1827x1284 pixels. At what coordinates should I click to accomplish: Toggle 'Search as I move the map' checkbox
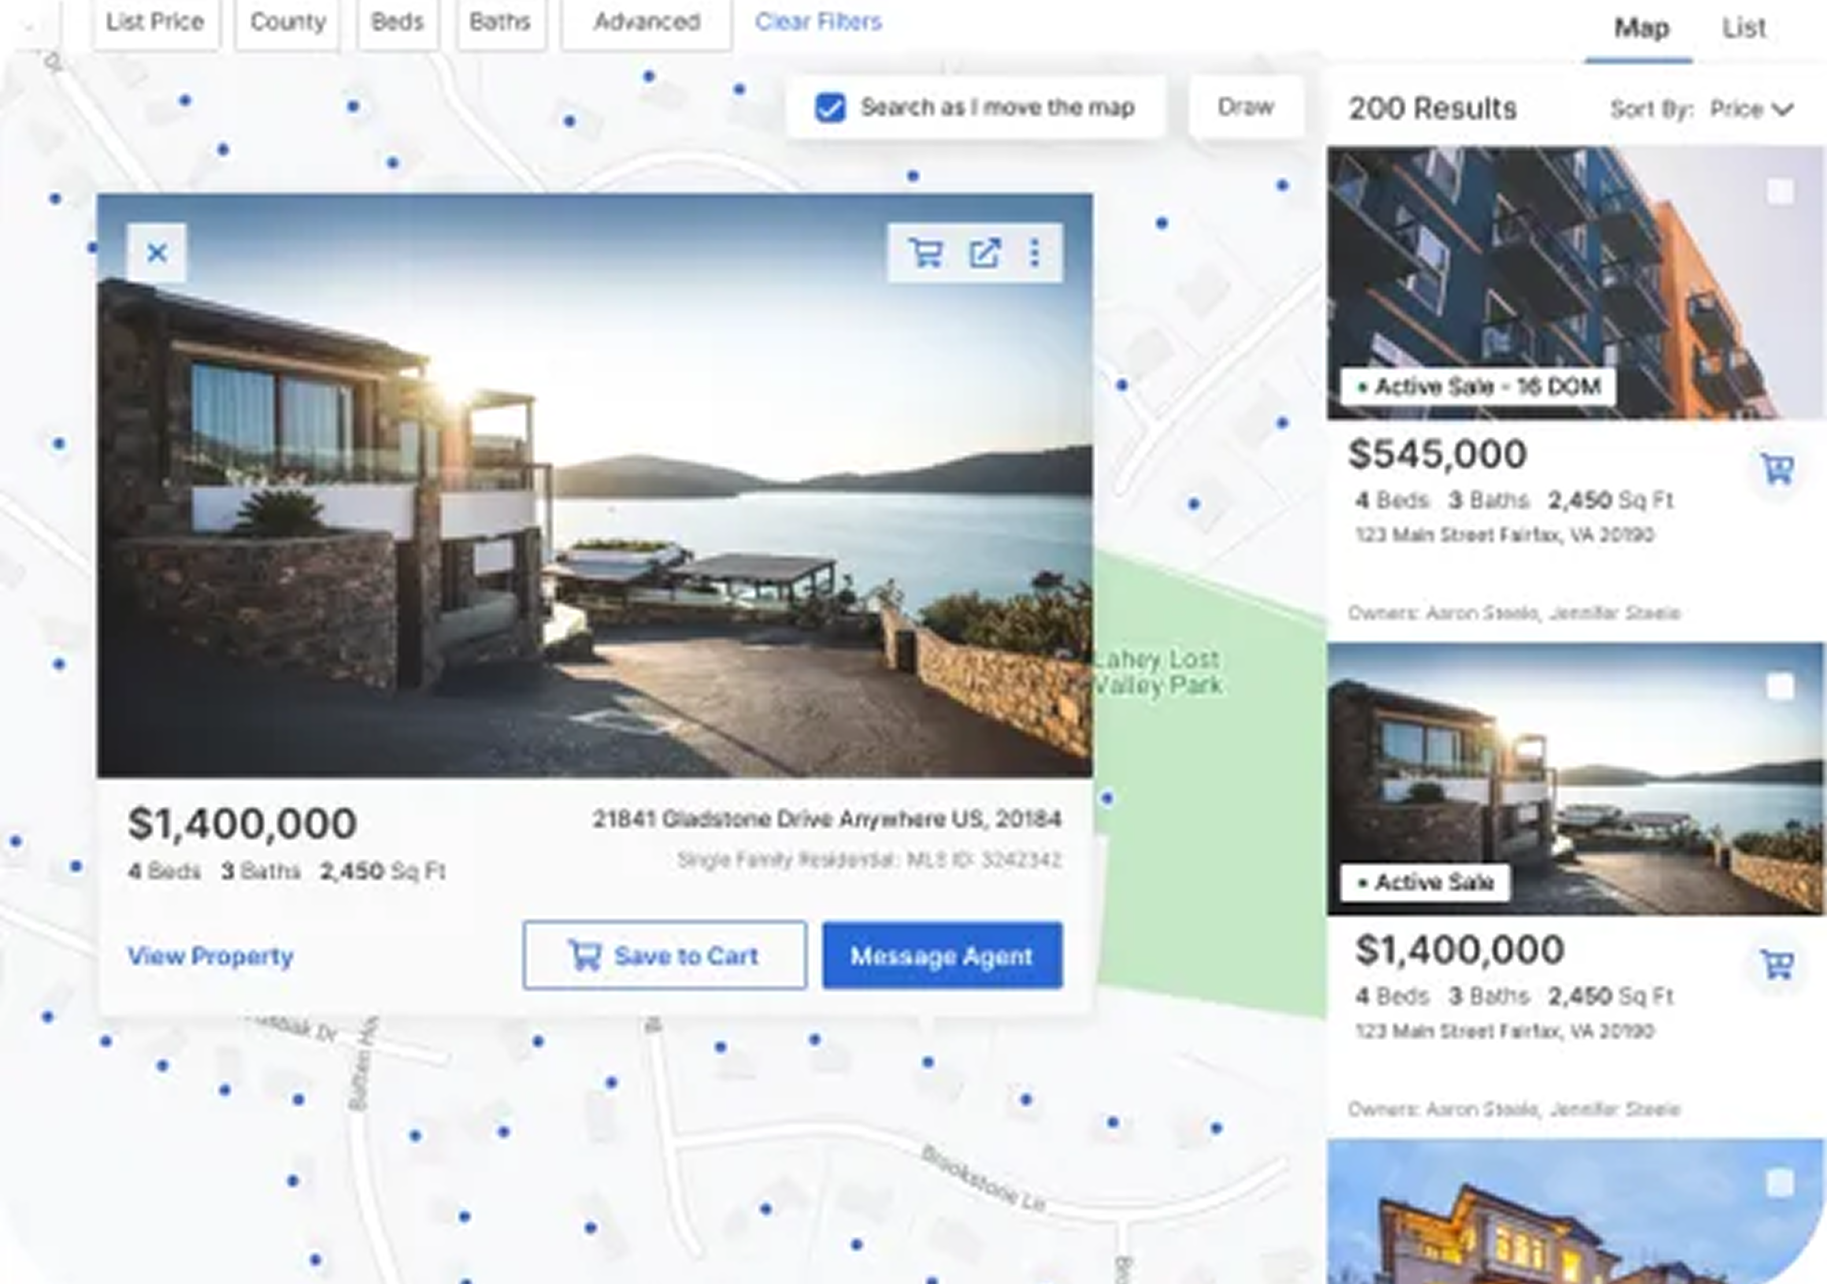coord(830,107)
